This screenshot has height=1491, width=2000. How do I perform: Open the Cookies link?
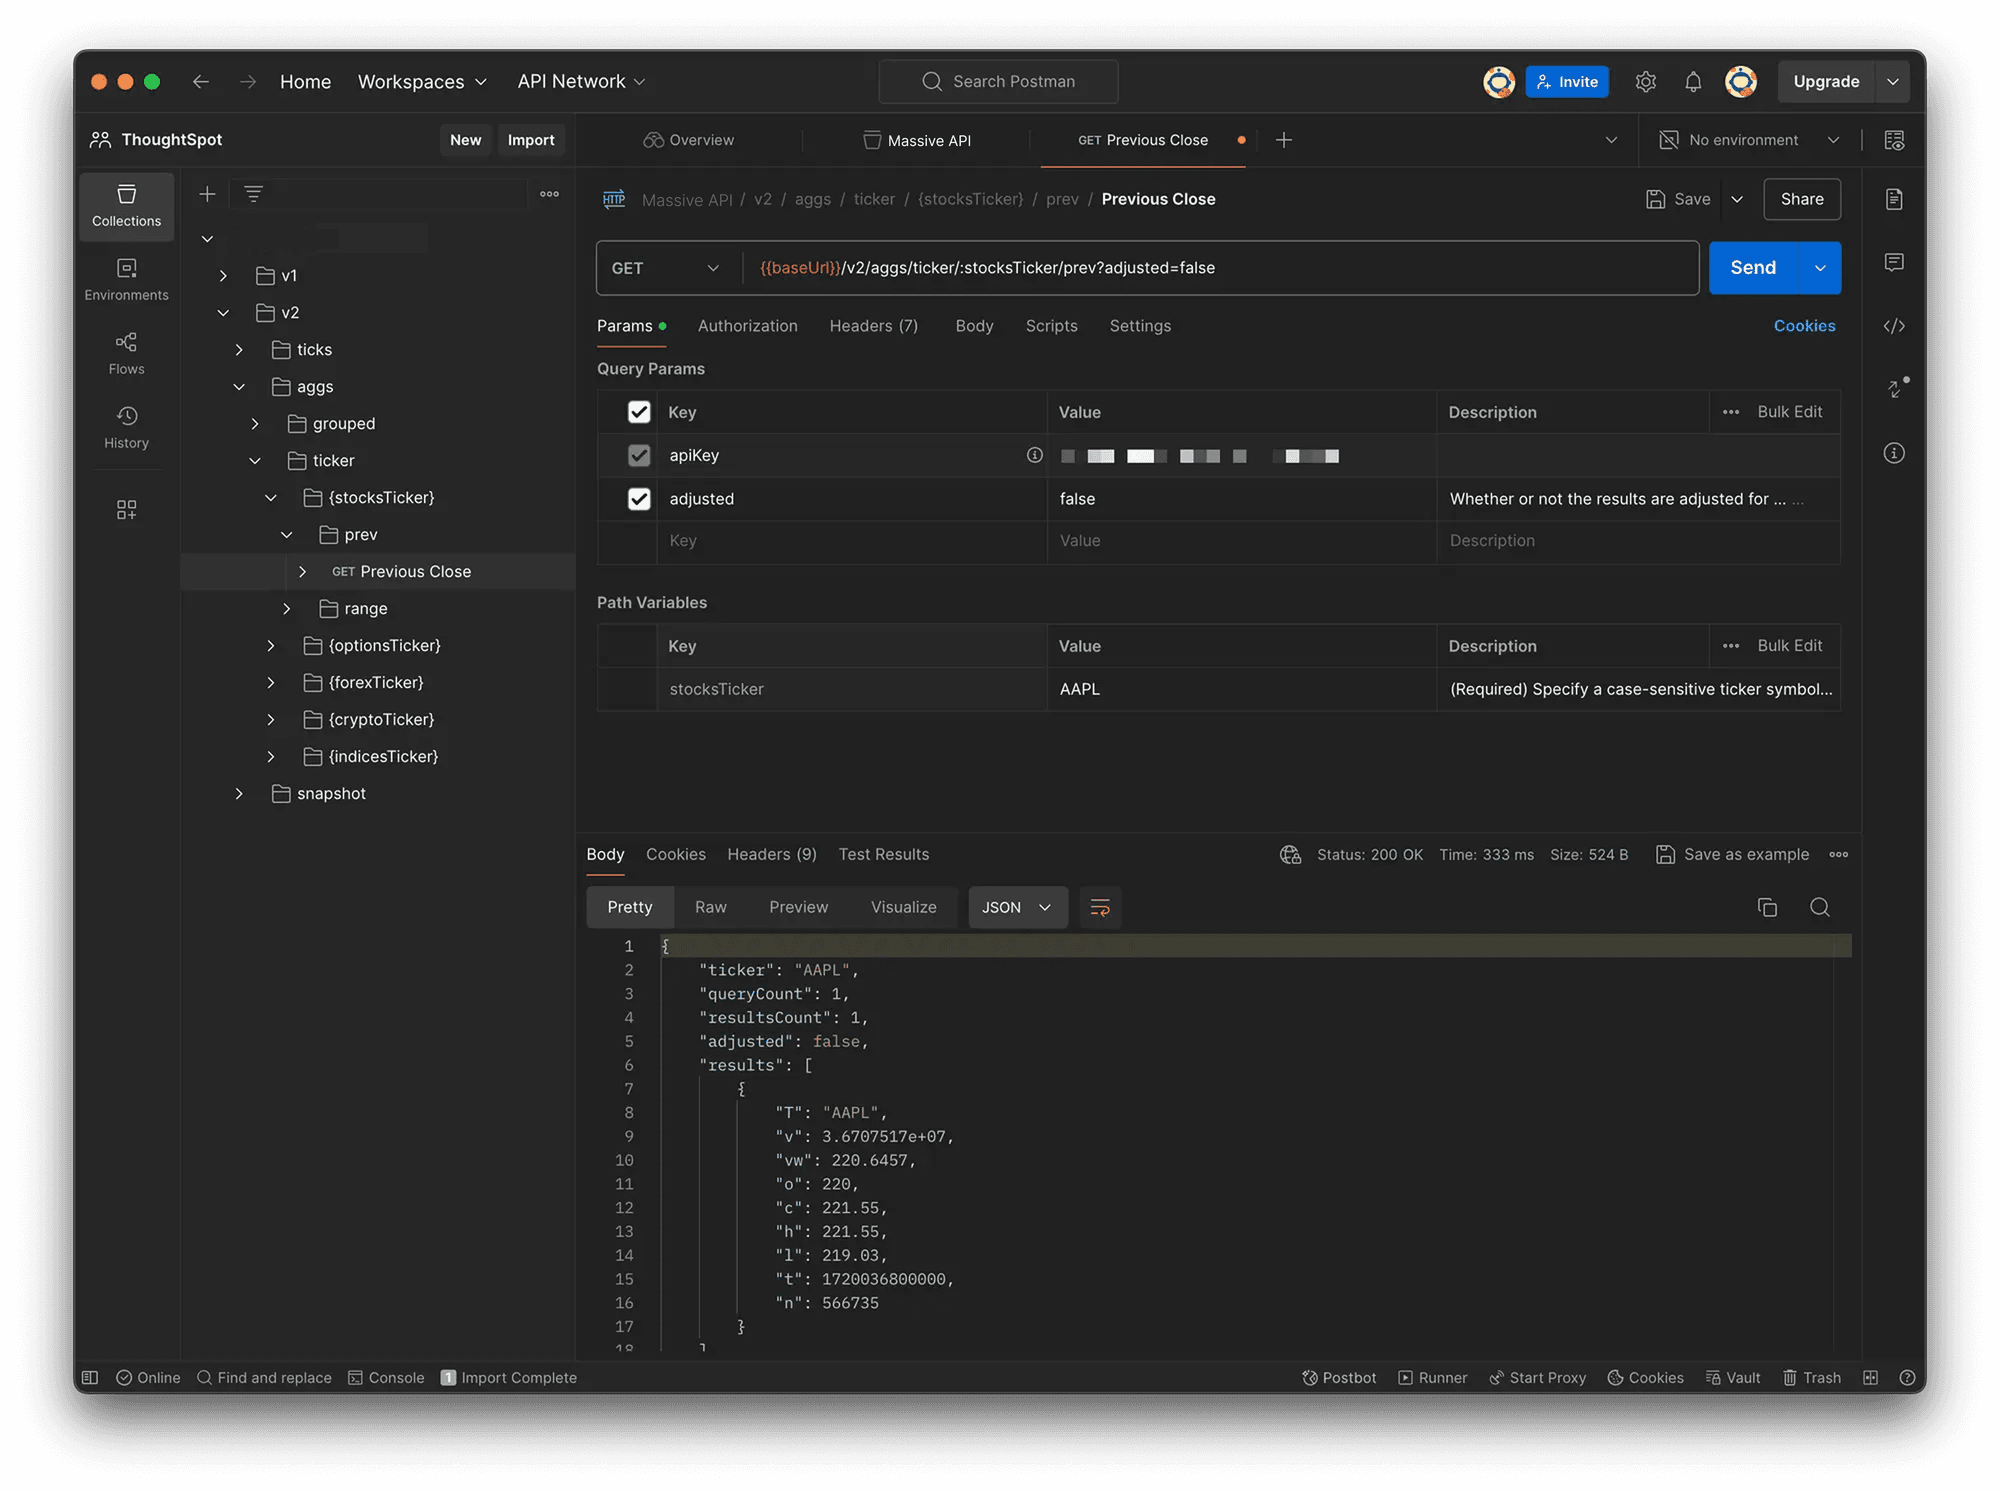(x=1803, y=326)
